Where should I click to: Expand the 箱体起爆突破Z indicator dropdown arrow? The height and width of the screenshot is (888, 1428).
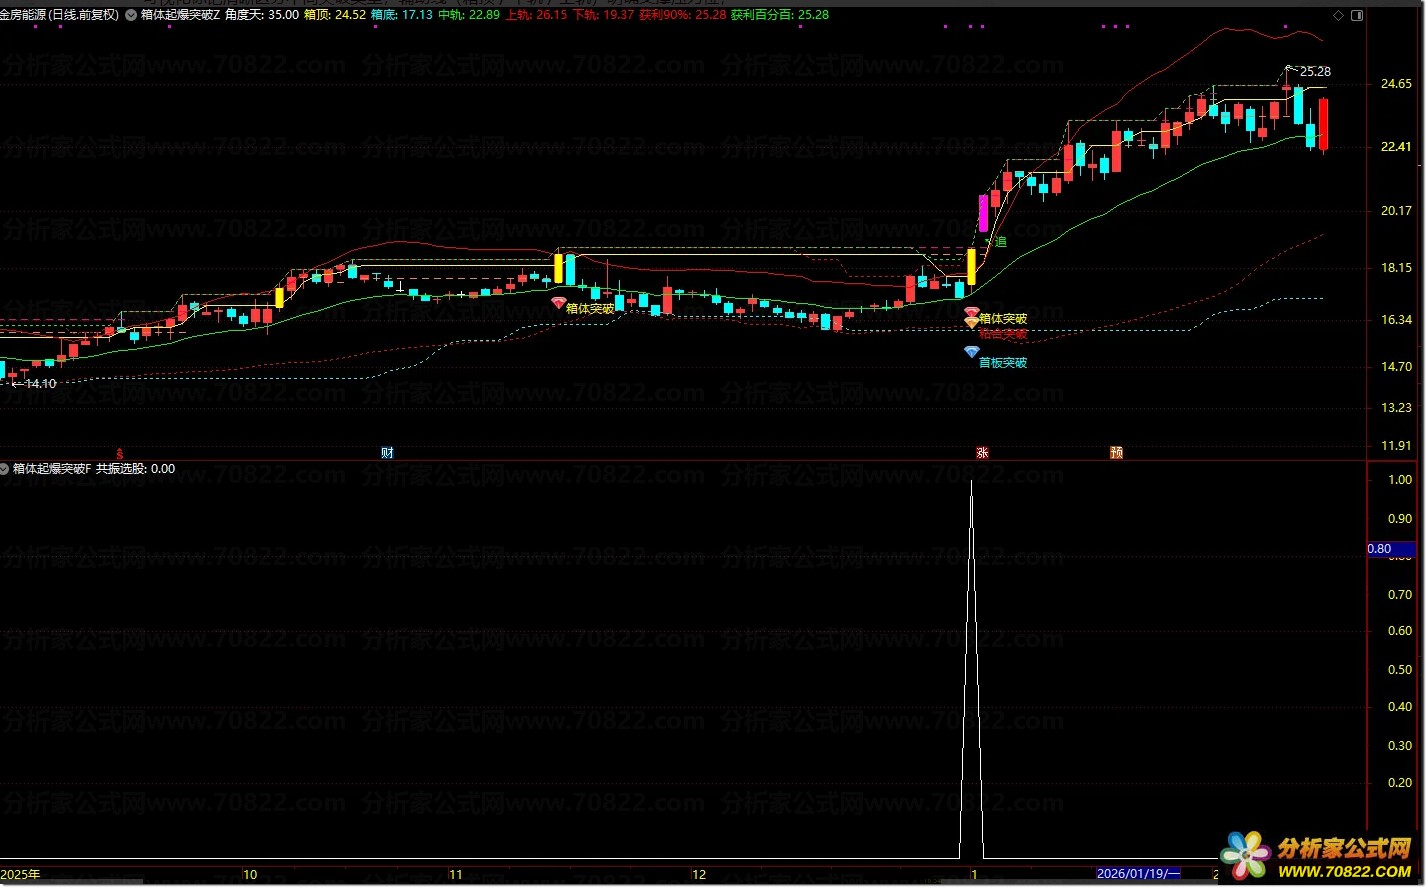click(132, 15)
